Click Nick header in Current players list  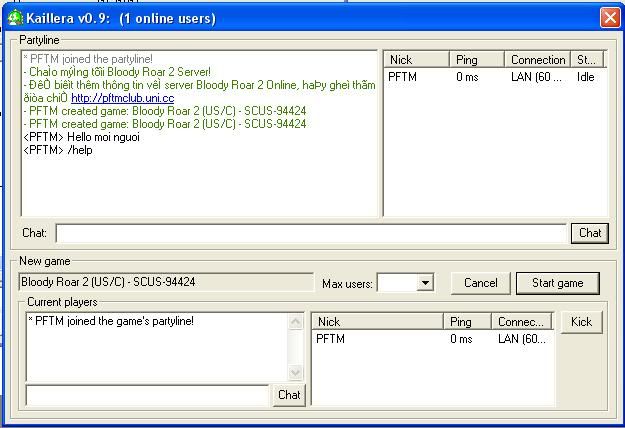tap(378, 322)
